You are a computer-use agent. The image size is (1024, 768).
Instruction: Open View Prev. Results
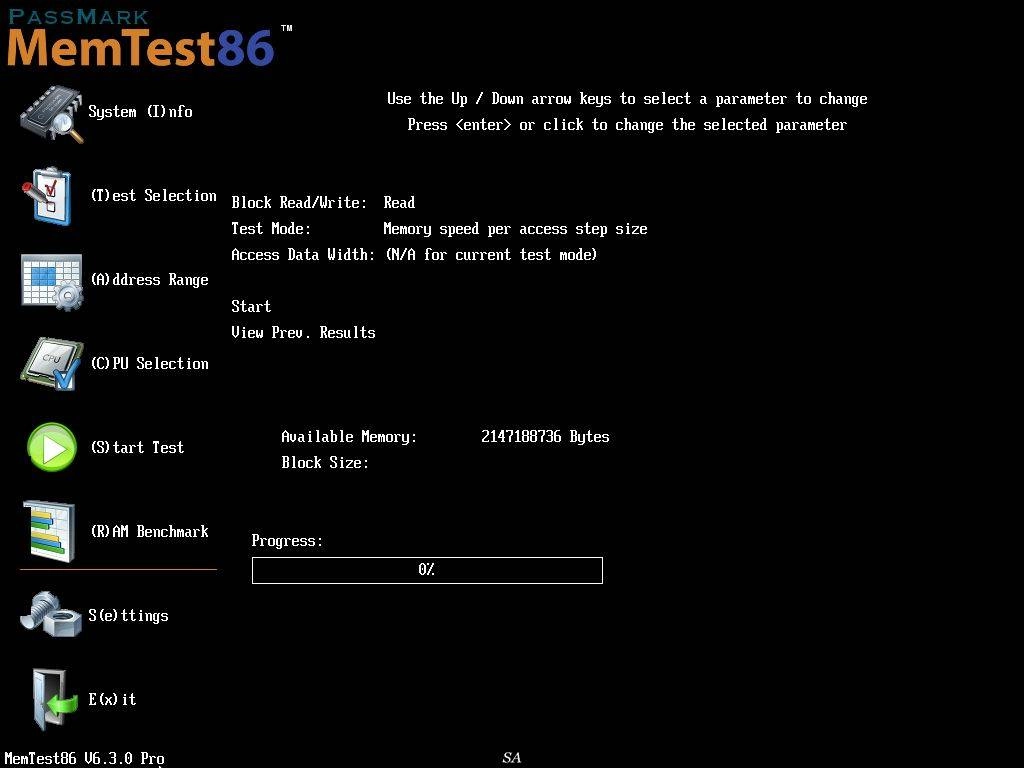pos(303,332)
